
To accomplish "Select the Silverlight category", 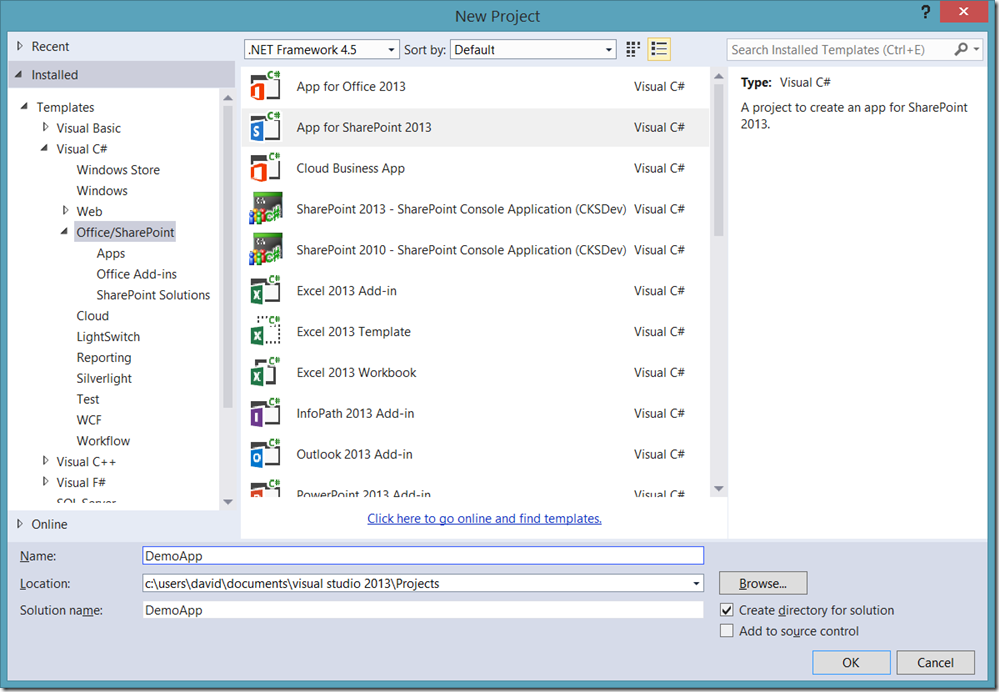I will pos(104,378).
